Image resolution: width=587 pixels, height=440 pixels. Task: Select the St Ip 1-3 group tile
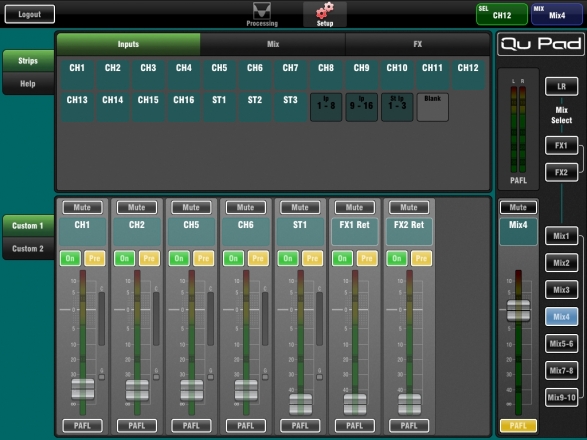[x=397, y=107]
